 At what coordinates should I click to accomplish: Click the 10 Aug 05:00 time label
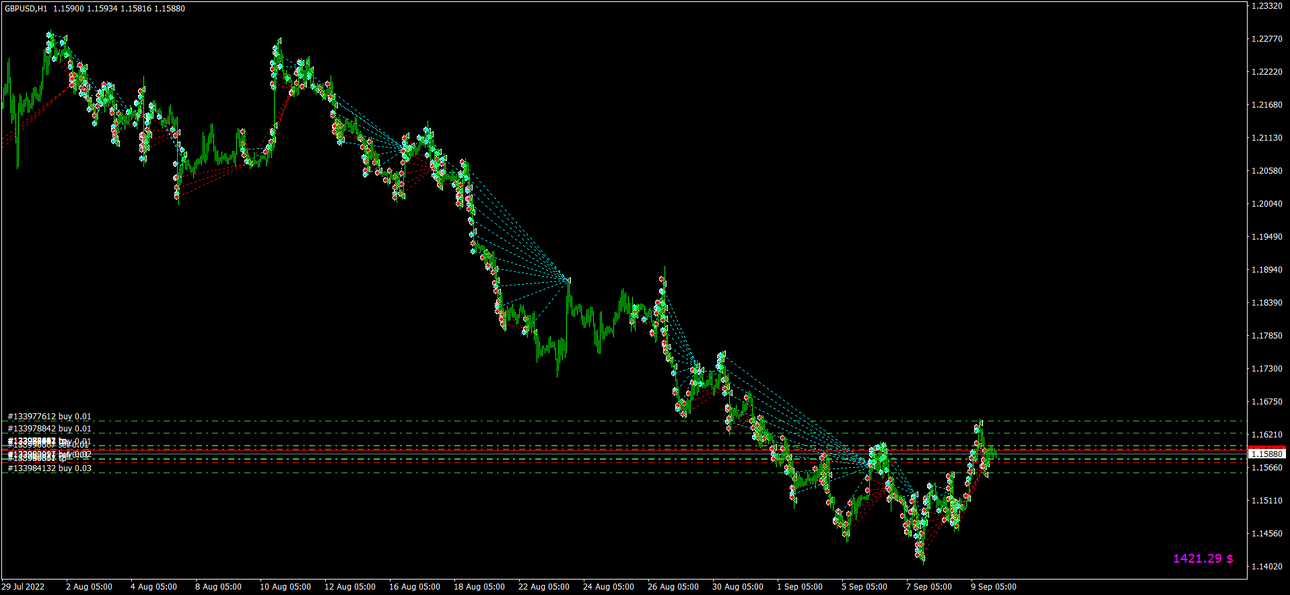point(285,587)
